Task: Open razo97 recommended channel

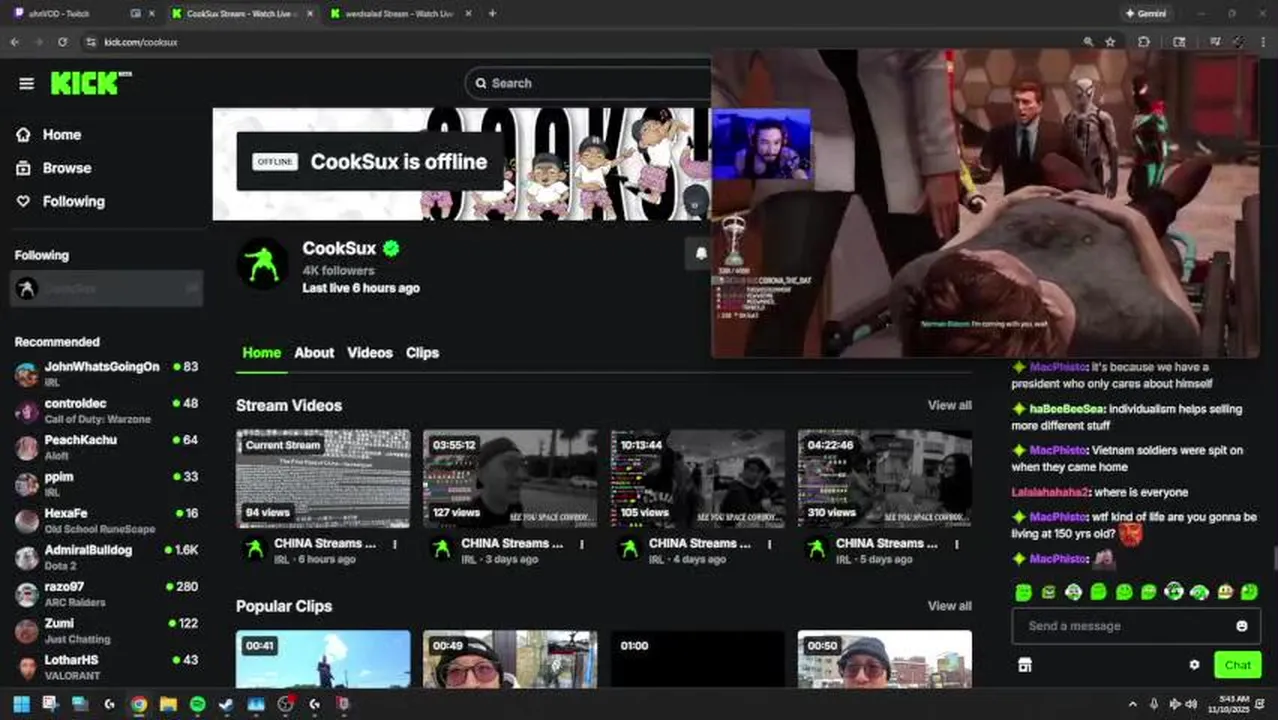Action: tap(106, 594)
